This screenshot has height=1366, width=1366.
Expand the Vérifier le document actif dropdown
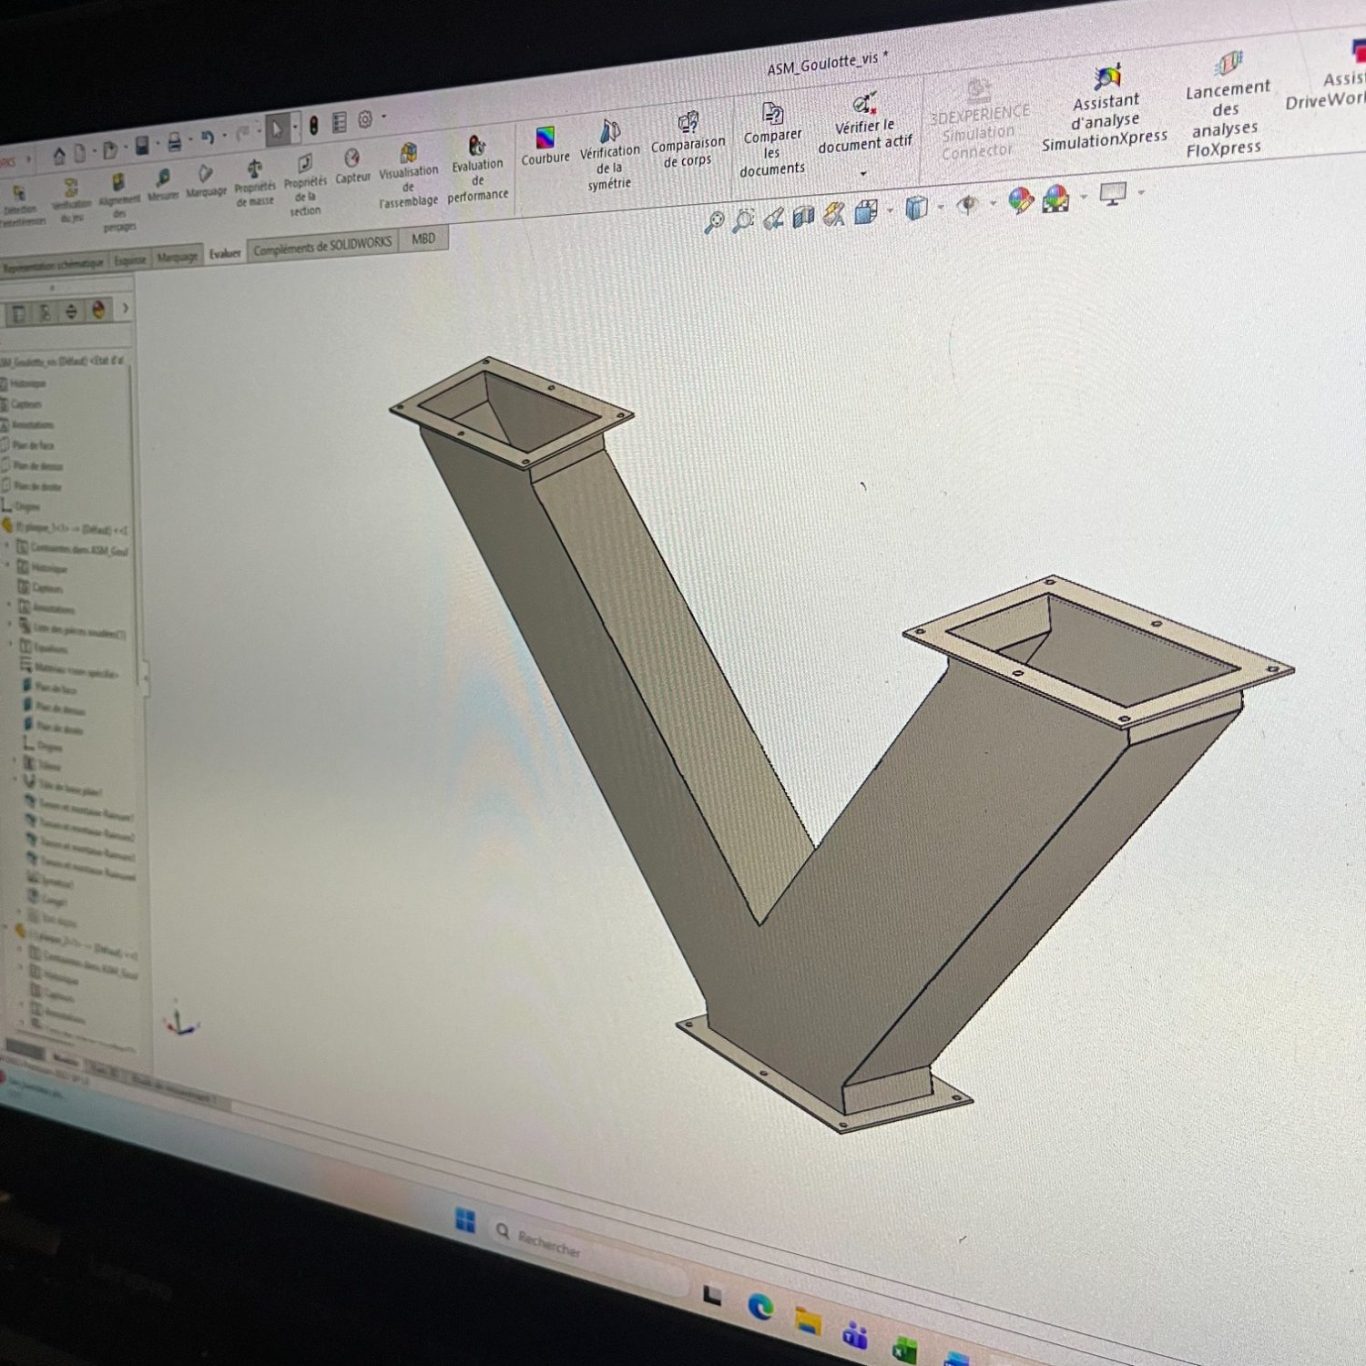[863, 173]
